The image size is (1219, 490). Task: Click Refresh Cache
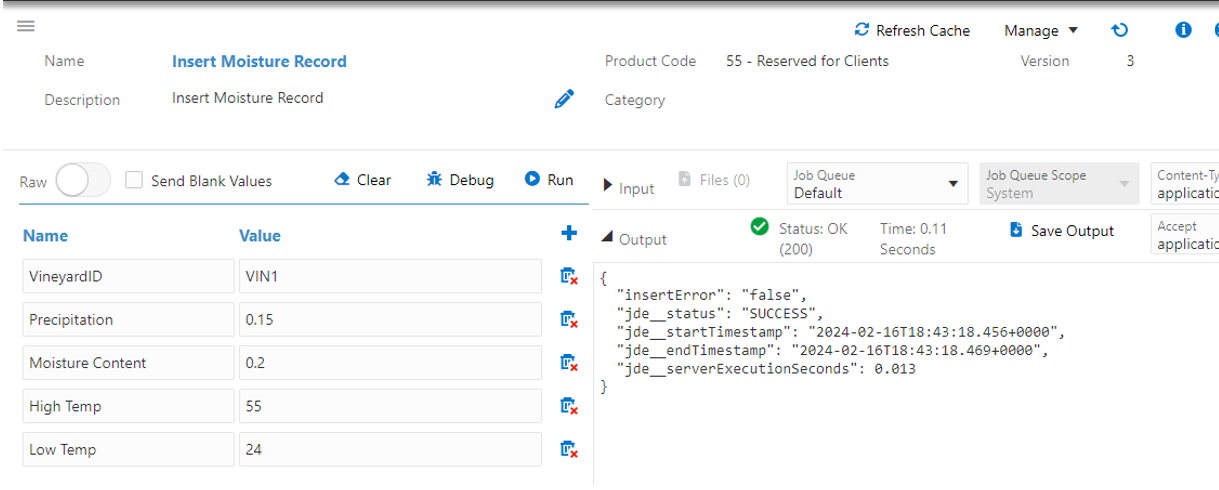tap(912, 30)
